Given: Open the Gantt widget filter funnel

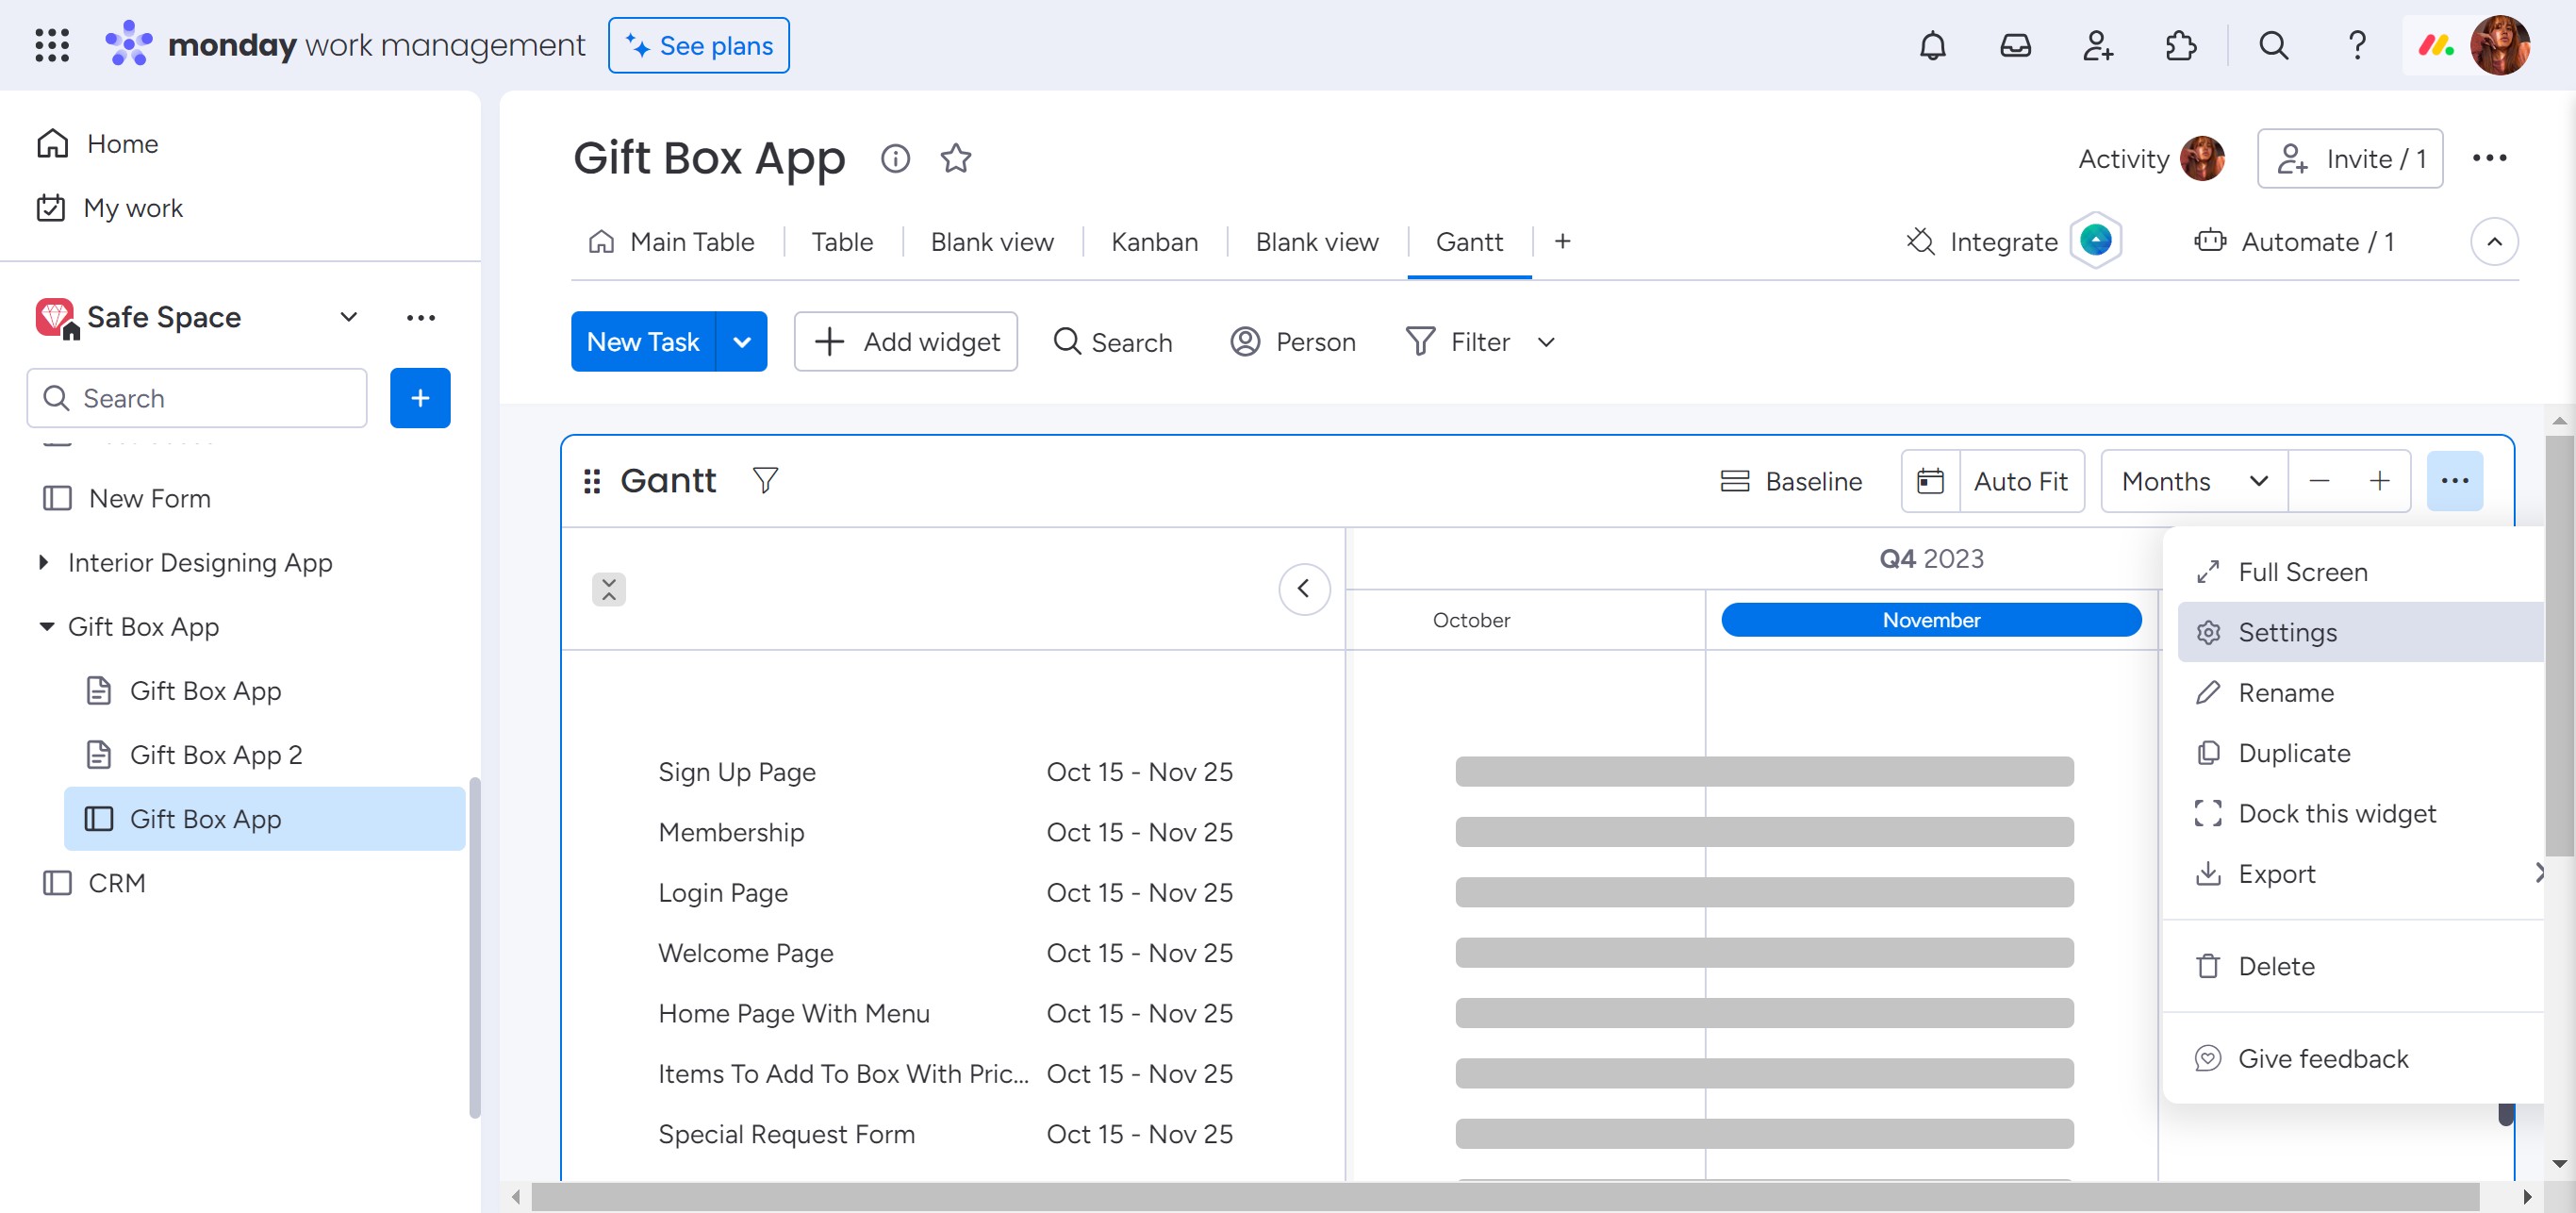Looking at the screenshot, I should 765,481.
